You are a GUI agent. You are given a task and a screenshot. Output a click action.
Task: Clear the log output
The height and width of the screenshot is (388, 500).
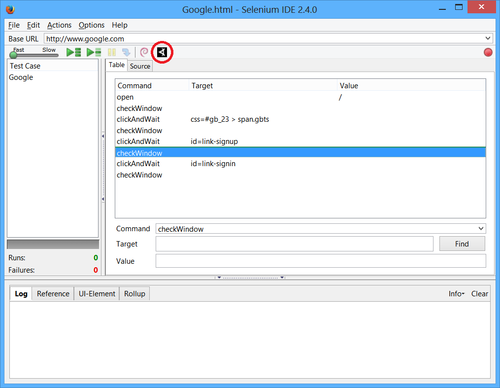[x=479, y=294]
